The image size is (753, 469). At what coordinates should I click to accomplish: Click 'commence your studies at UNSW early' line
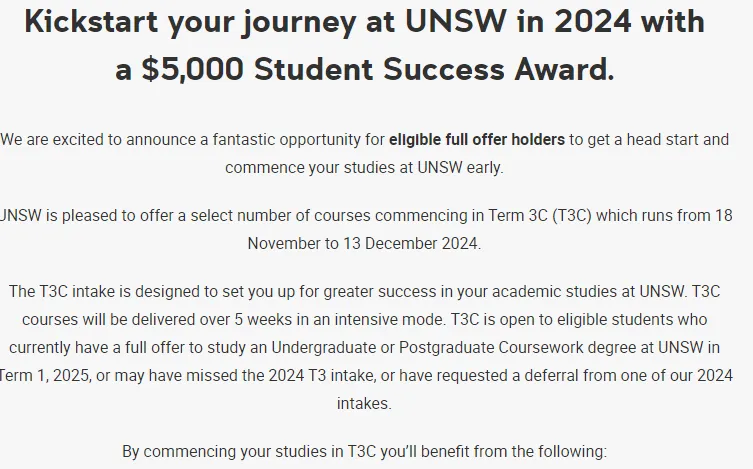tap(364, 168)
